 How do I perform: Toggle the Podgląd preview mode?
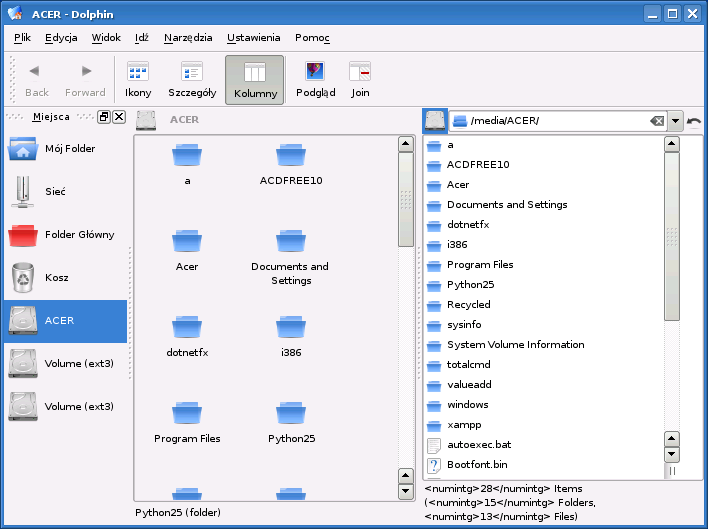pos(315,79)
